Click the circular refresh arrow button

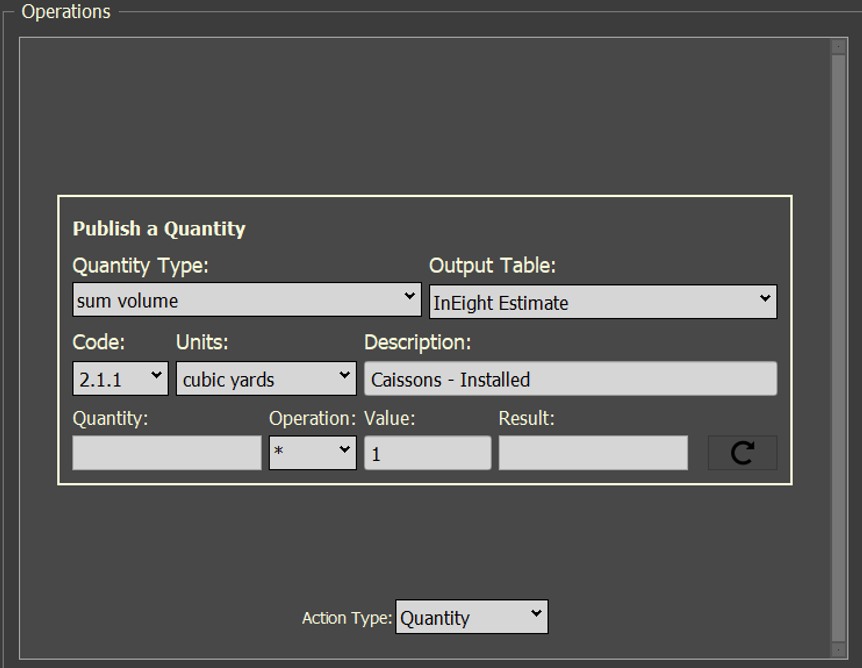pyautogui.click(x=742, y=453)
